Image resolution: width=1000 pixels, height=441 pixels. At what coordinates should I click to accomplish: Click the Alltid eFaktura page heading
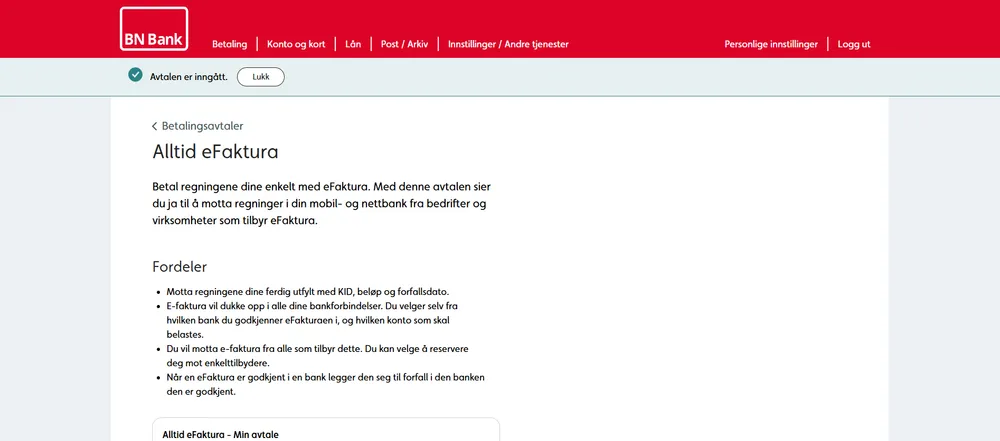tap(215, 152)
